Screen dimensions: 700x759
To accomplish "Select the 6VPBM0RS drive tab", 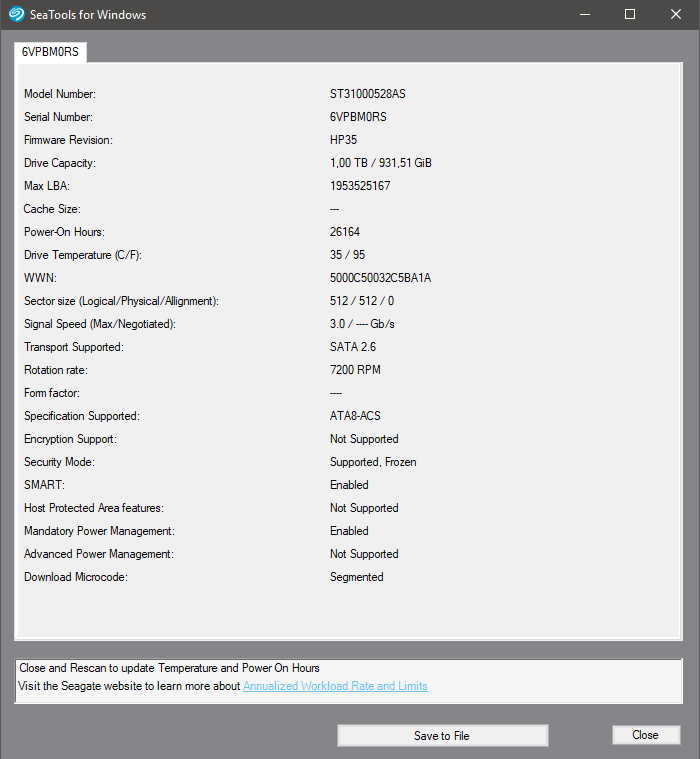I will [x=50, y=52].
